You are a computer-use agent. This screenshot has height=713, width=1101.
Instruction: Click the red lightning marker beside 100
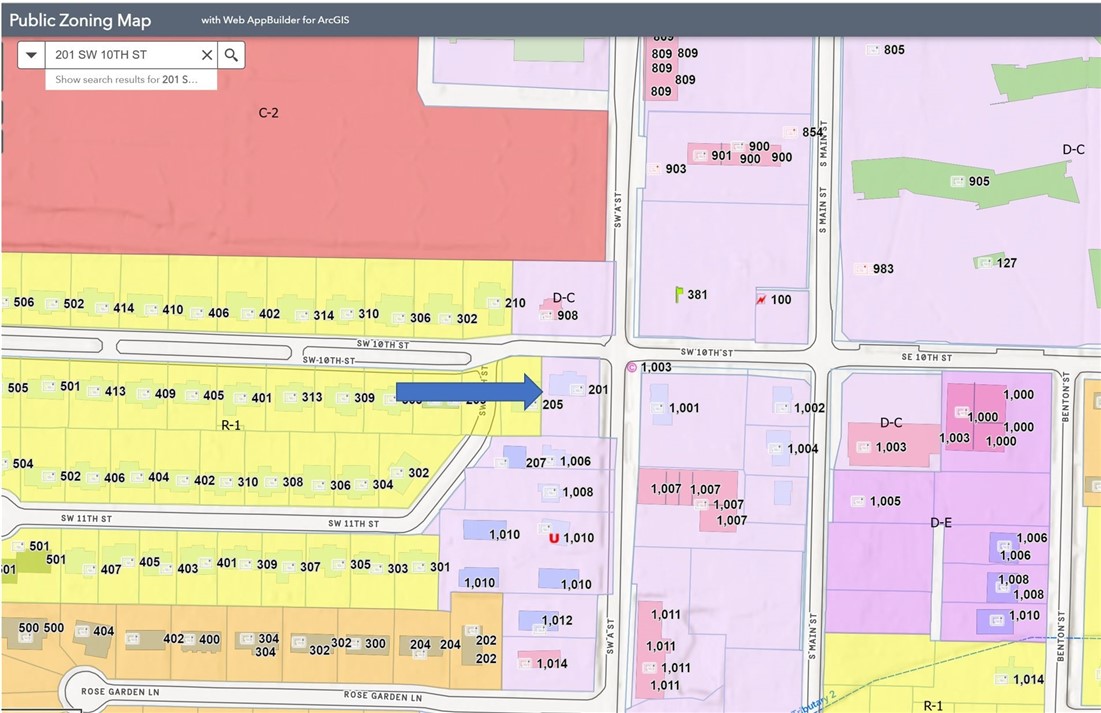pos(762,299)
